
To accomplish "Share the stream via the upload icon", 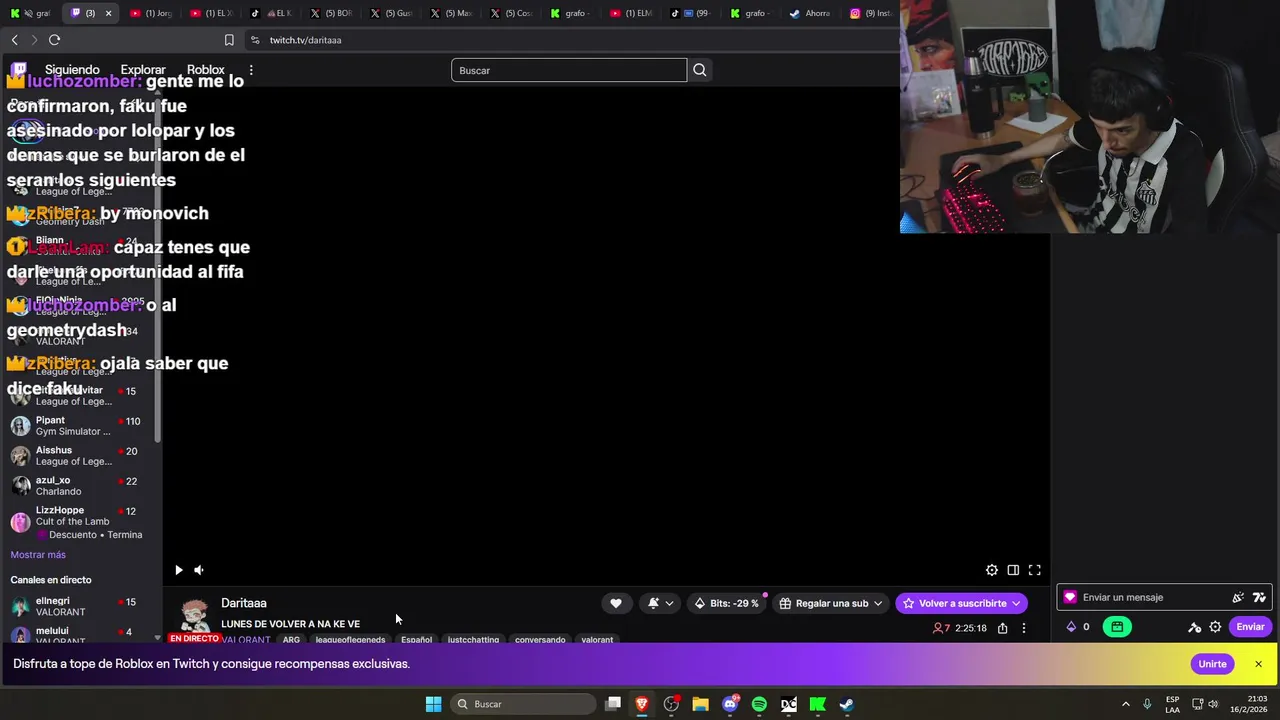I will 1003,628.
